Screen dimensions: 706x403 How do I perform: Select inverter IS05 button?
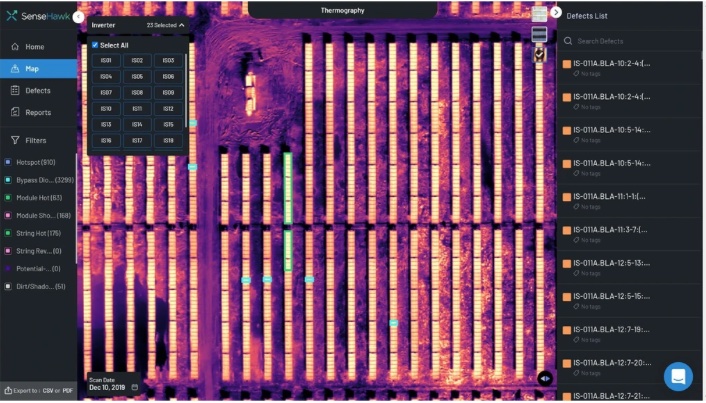pos(137,77)
